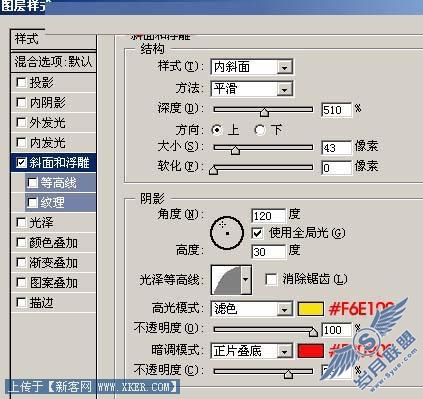Image resolution: width=423 pixels, height=399 pixels.
Task: Enable the 内阴影 inner shadow checkbox
Action: 21,102
